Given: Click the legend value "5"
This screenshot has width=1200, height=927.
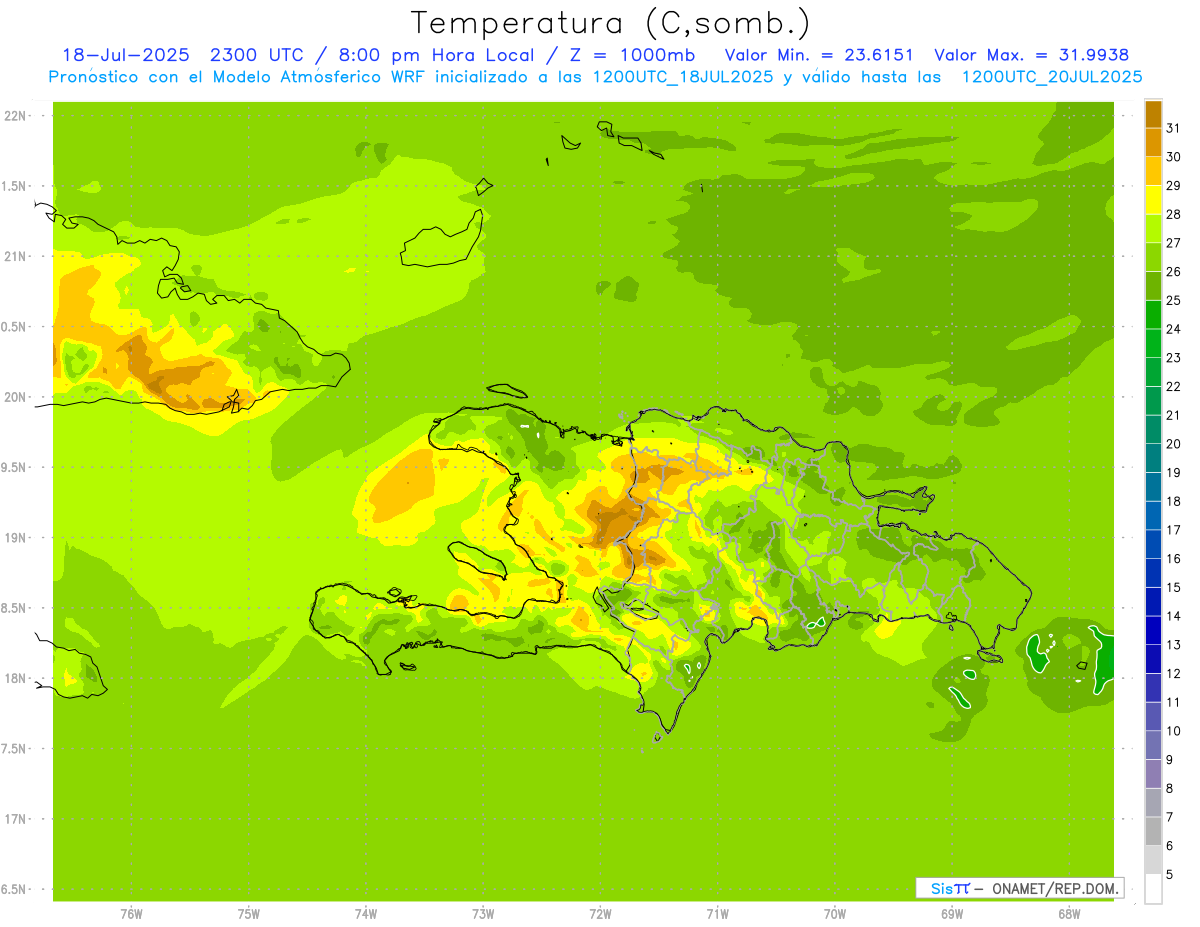Looking at the screenshot, I should 1169,874.
